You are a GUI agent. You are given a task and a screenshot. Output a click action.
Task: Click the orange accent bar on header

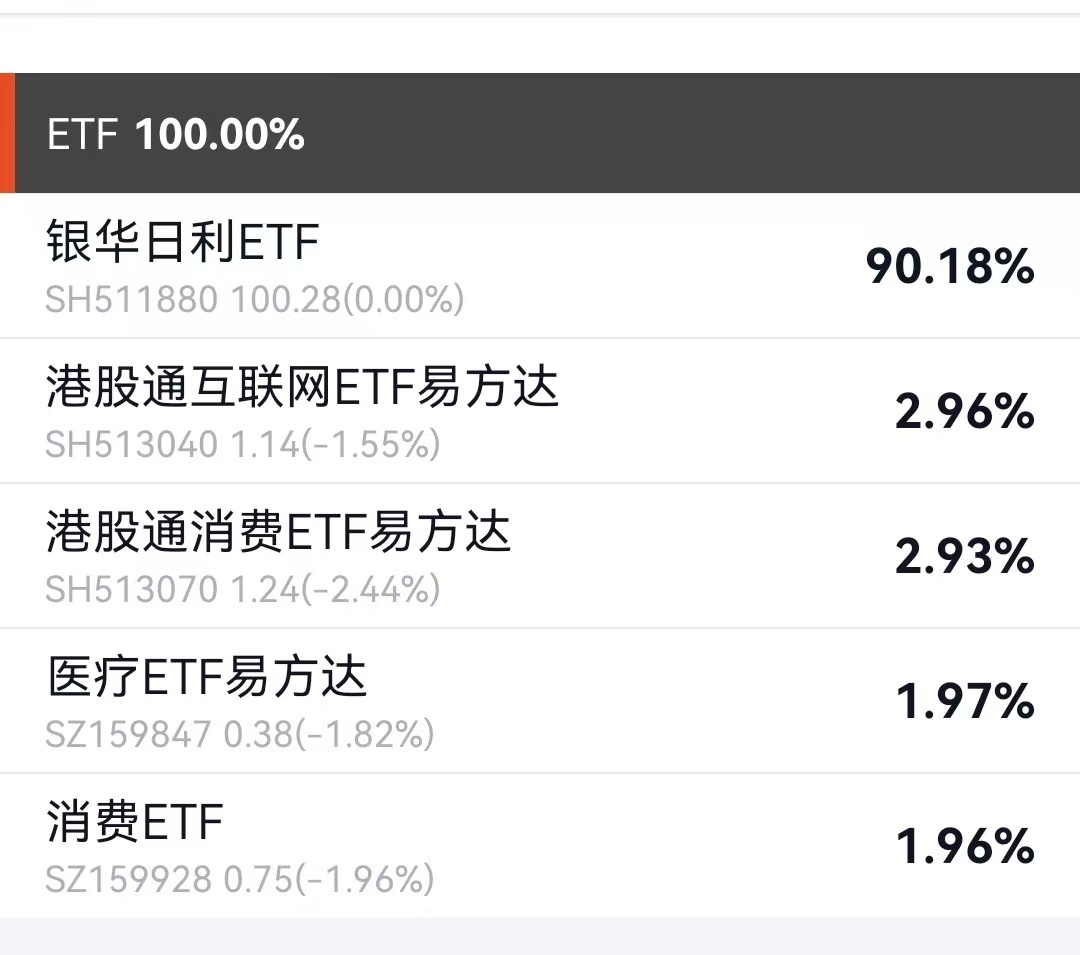pyautogui.click(x=8, y=133)
